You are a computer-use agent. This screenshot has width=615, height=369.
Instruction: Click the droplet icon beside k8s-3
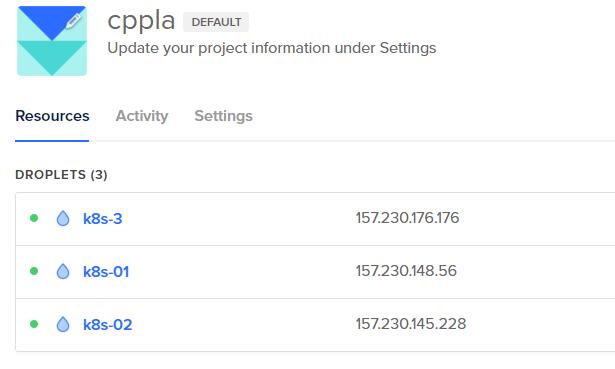point(63,218)
